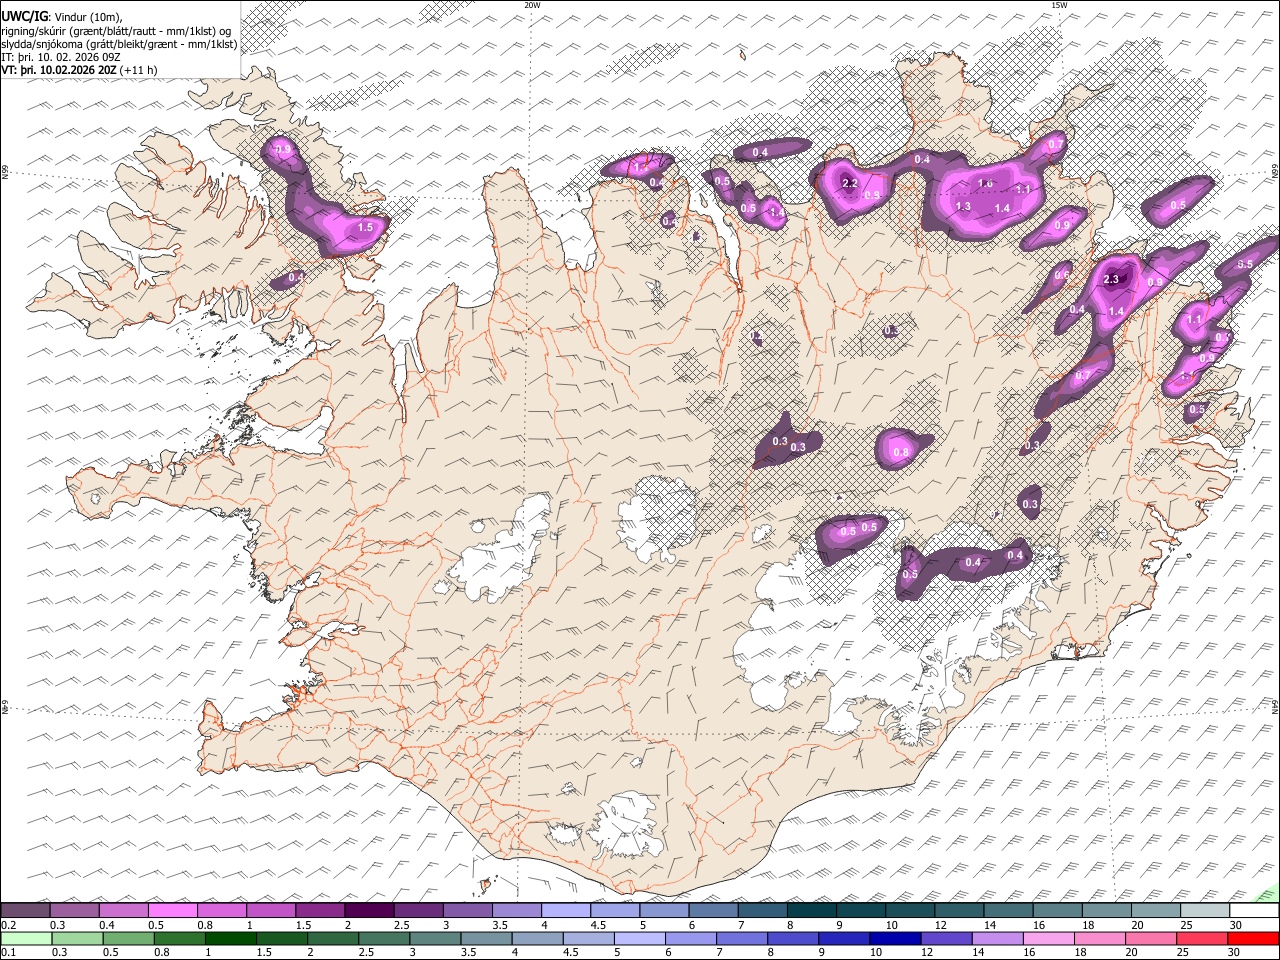This screenshot has width=1280, height=960.
Task: Click the magenta 1 swatch in upper legend
Action: point(271,911)
